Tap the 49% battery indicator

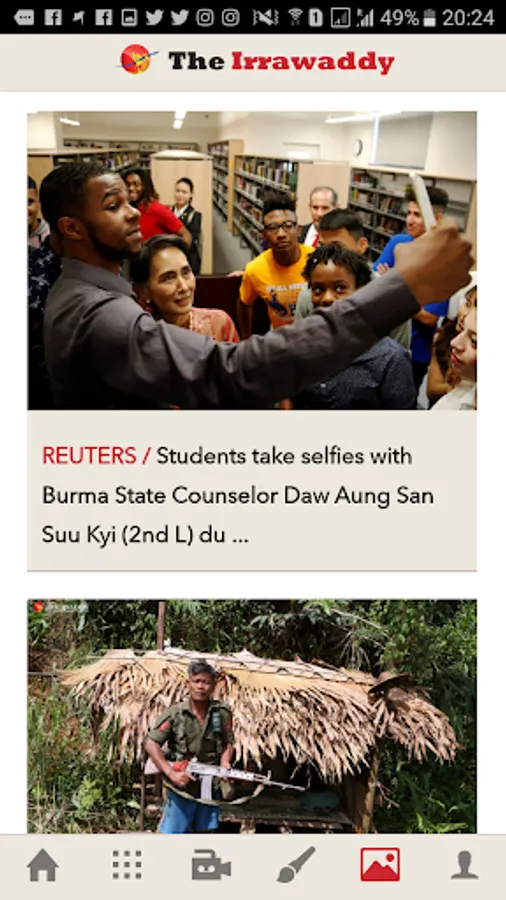click(x=407, y=17)
